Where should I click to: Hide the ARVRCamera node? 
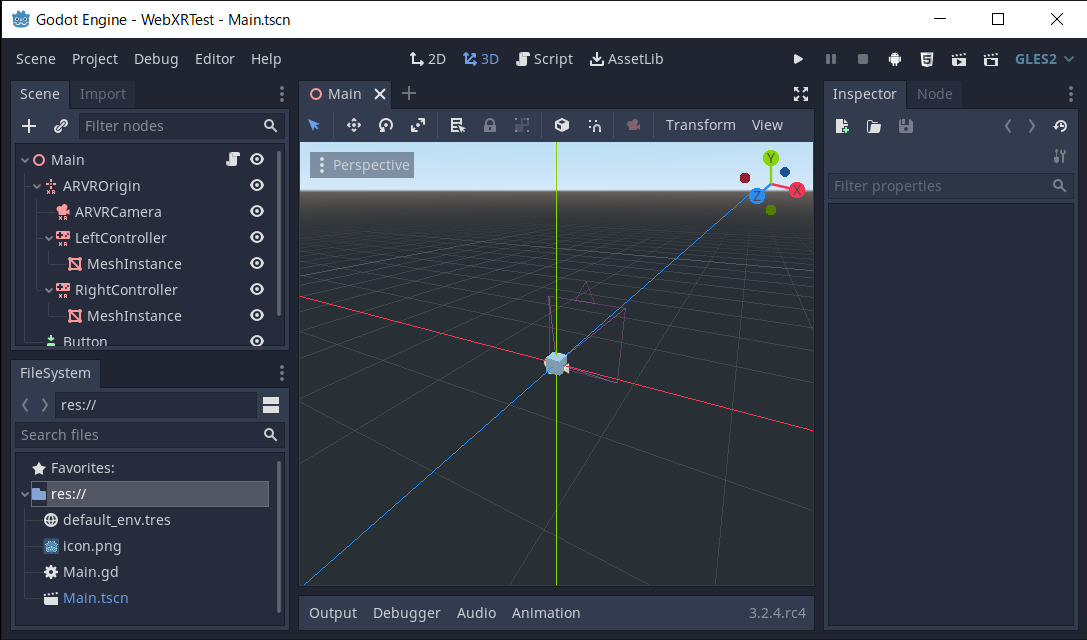point(257,212)
